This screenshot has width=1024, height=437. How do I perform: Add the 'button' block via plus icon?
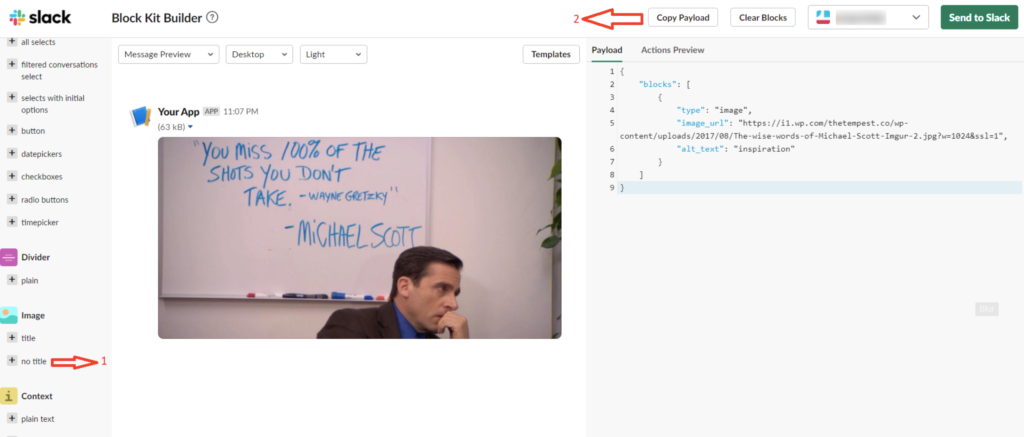pos(12,131)
